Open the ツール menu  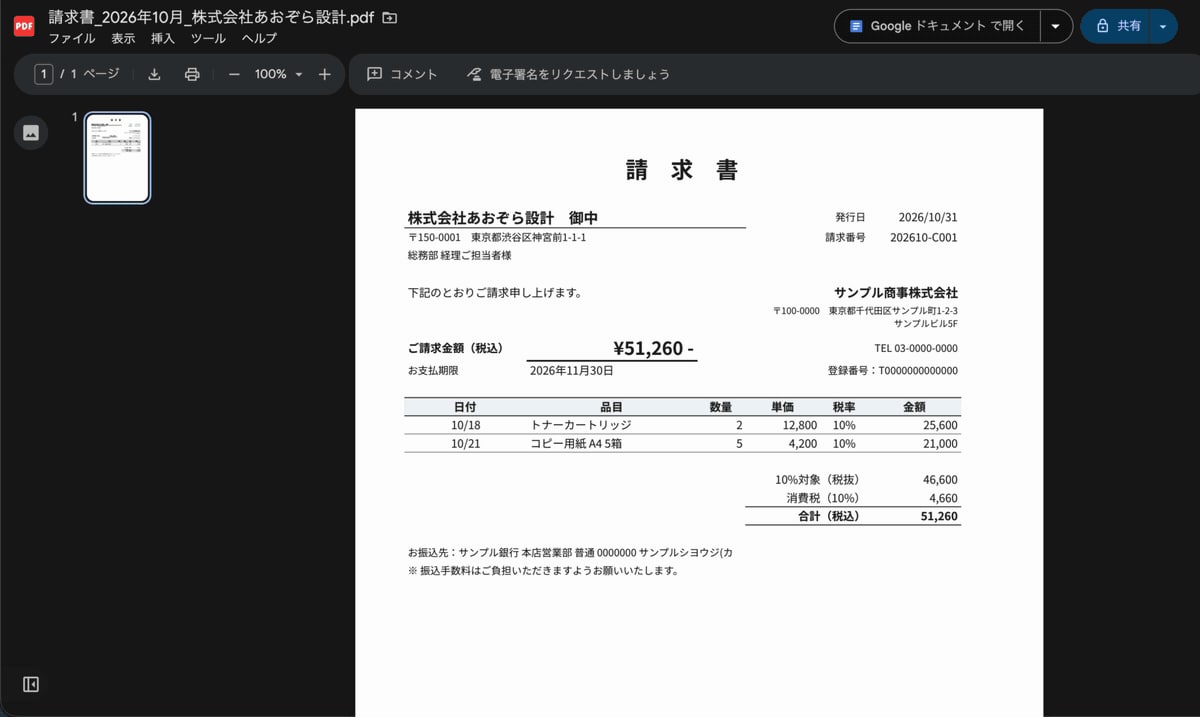coord(208,39)
